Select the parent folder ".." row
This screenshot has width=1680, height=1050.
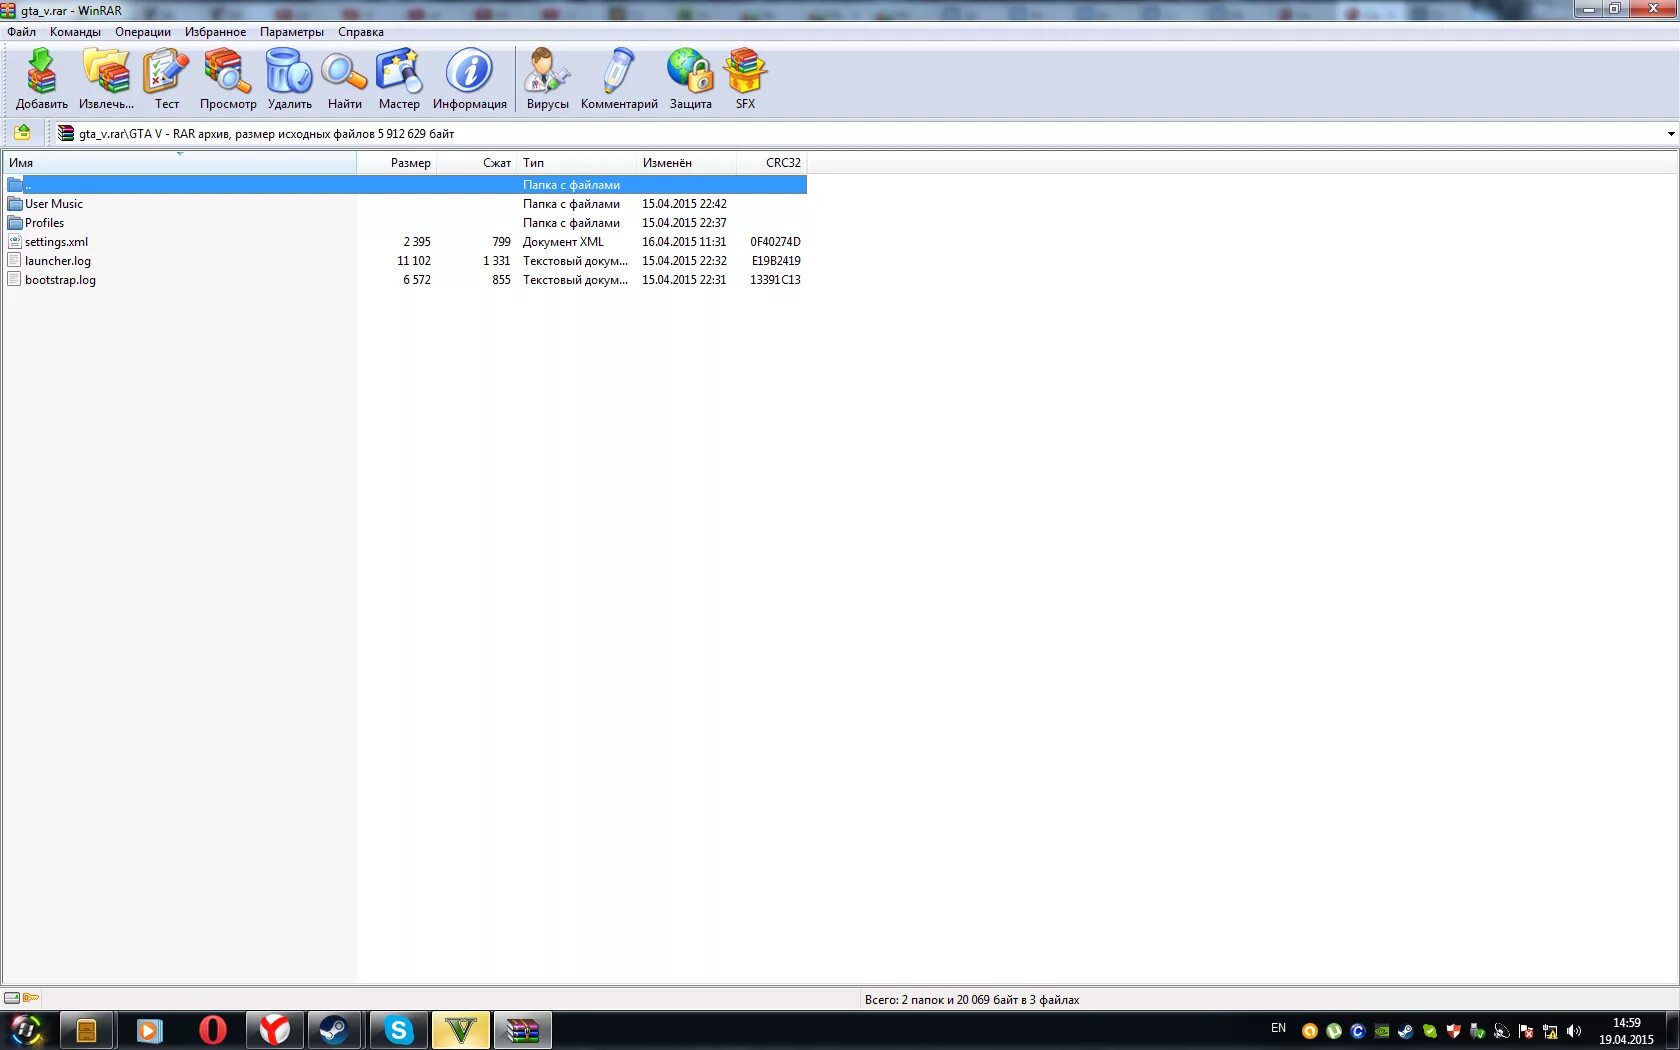(405, 185)
